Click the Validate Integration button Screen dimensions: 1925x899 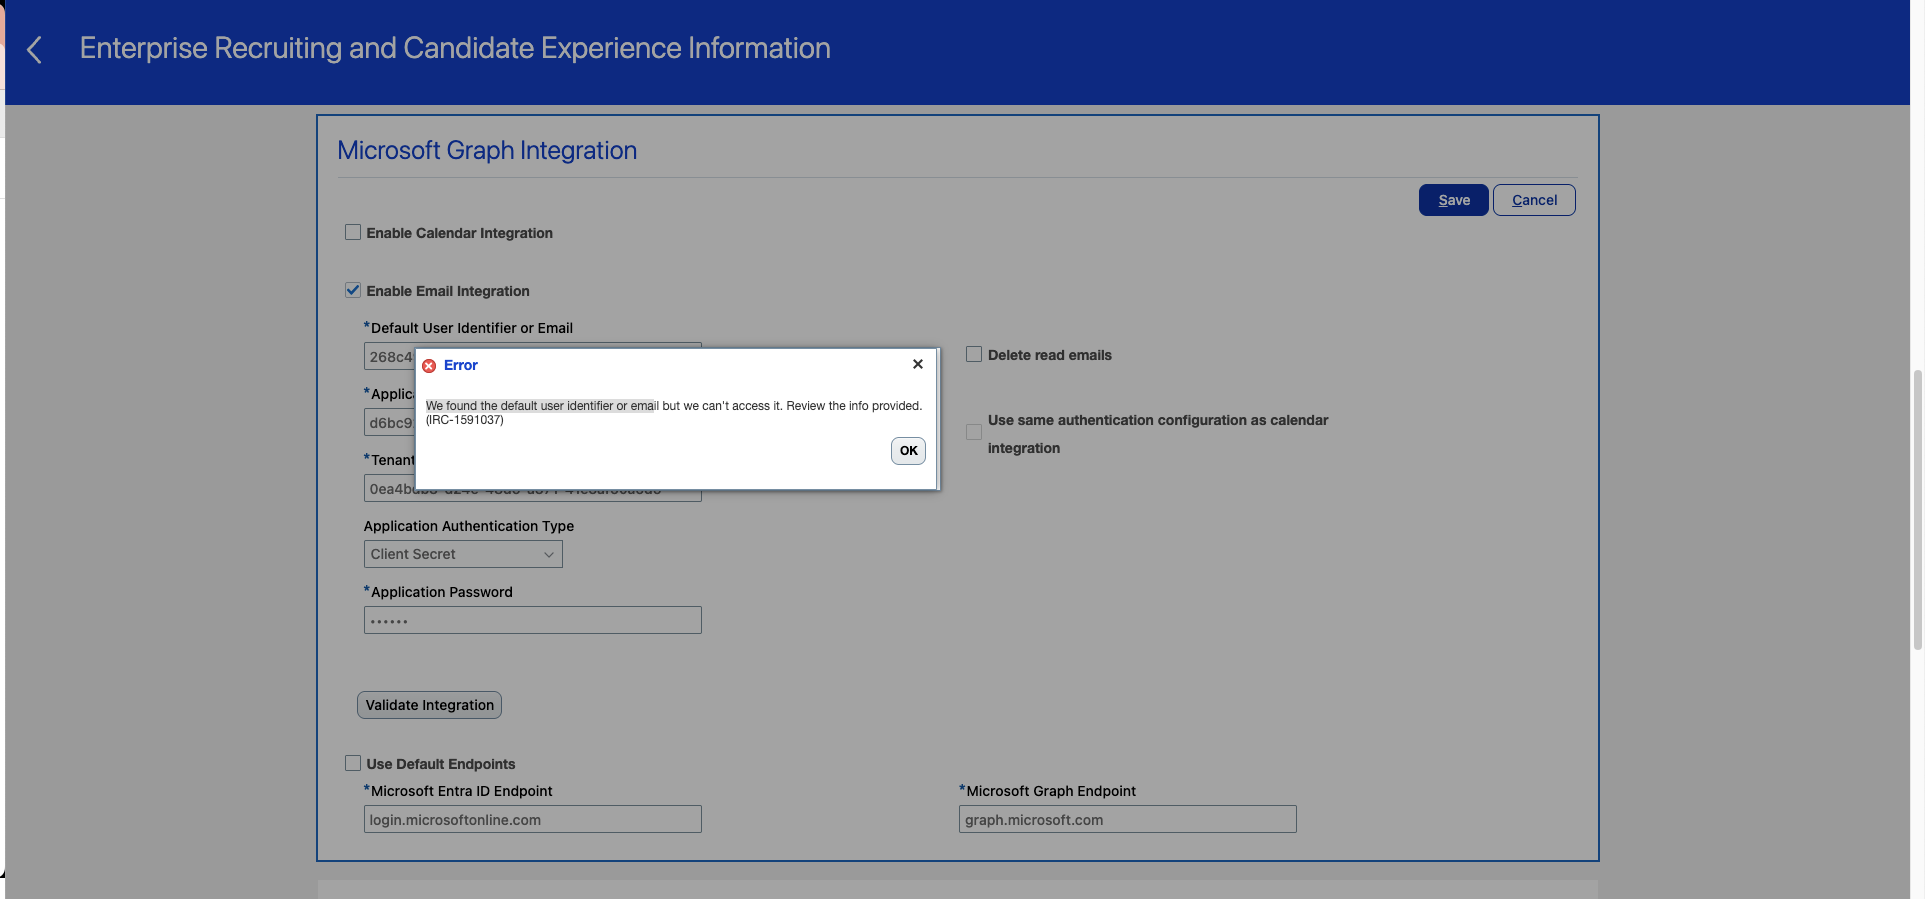[x=429, y=705]
